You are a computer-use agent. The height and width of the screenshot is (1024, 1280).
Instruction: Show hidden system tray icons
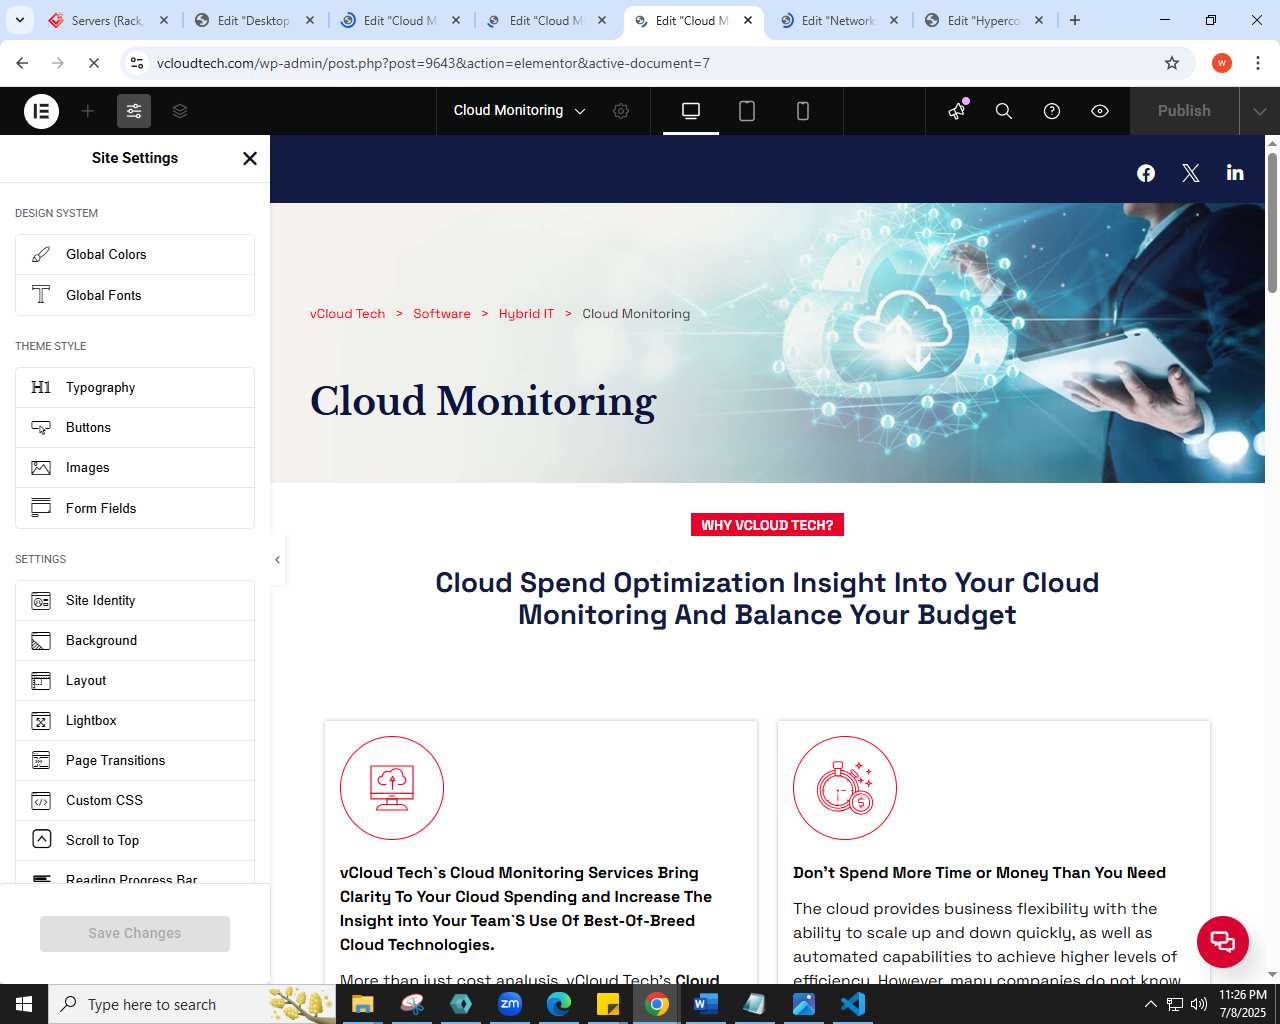point(1150,1004)
